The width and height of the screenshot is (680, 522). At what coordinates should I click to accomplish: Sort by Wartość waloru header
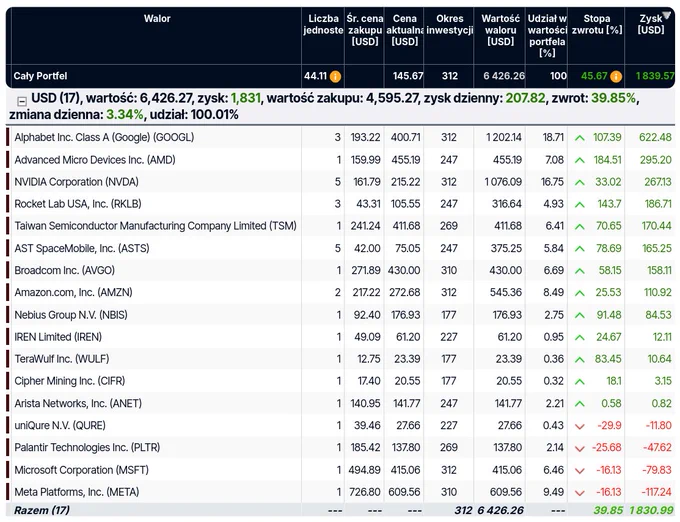(500, 30)
